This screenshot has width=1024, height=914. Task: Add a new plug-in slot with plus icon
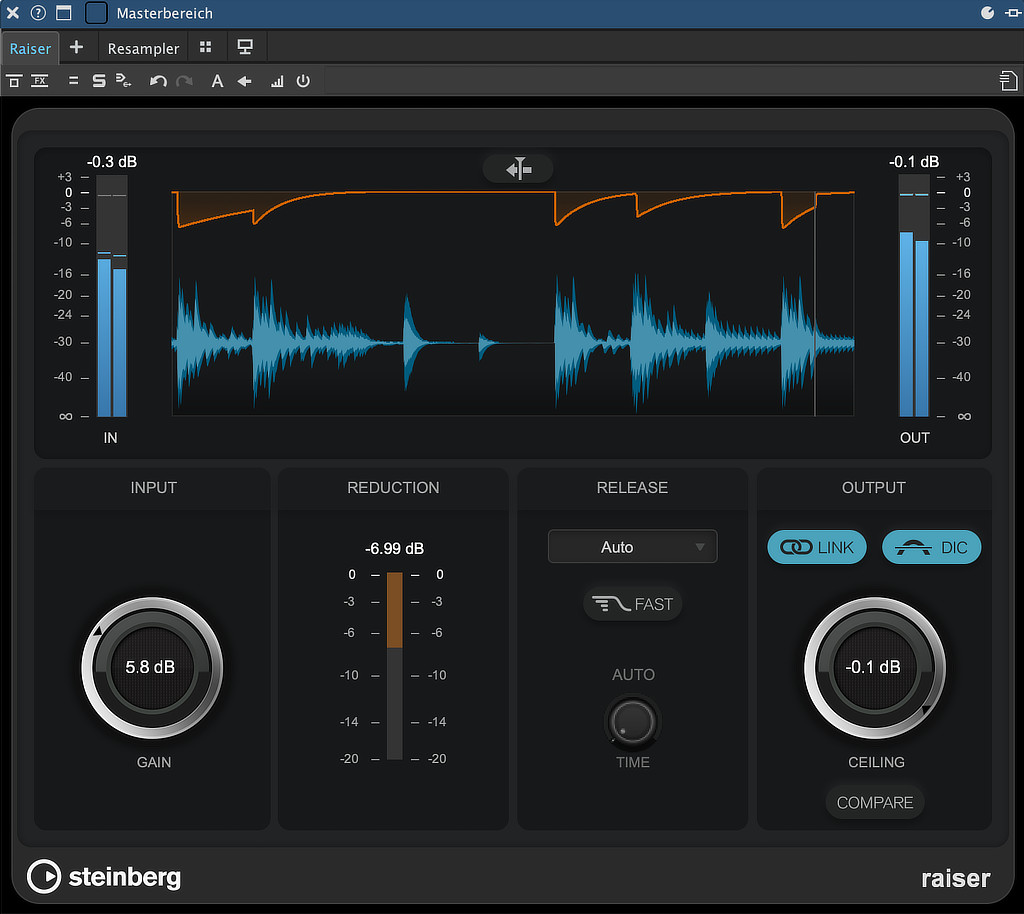[76, 47]
